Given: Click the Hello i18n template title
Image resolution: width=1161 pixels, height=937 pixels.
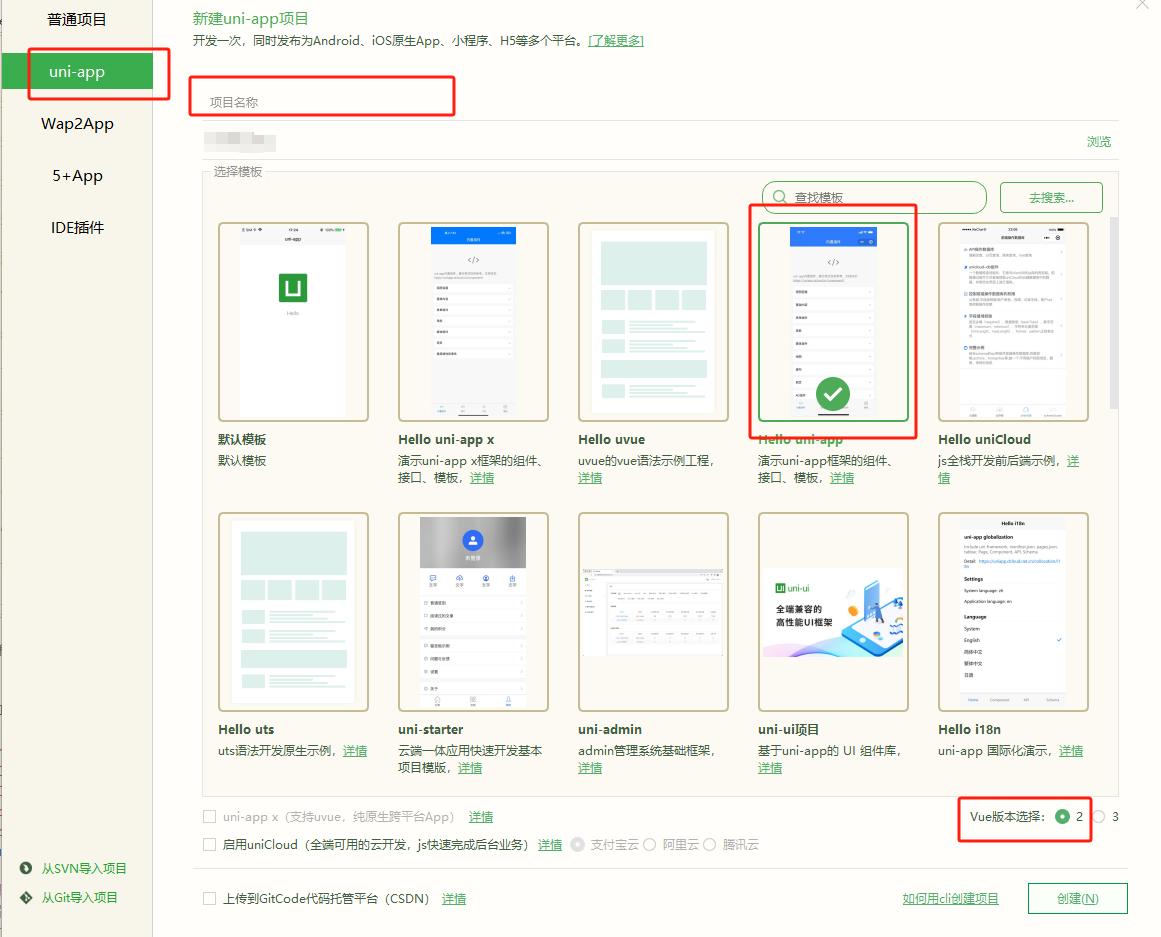Looking at the screenshot, I should coord(969,730).
